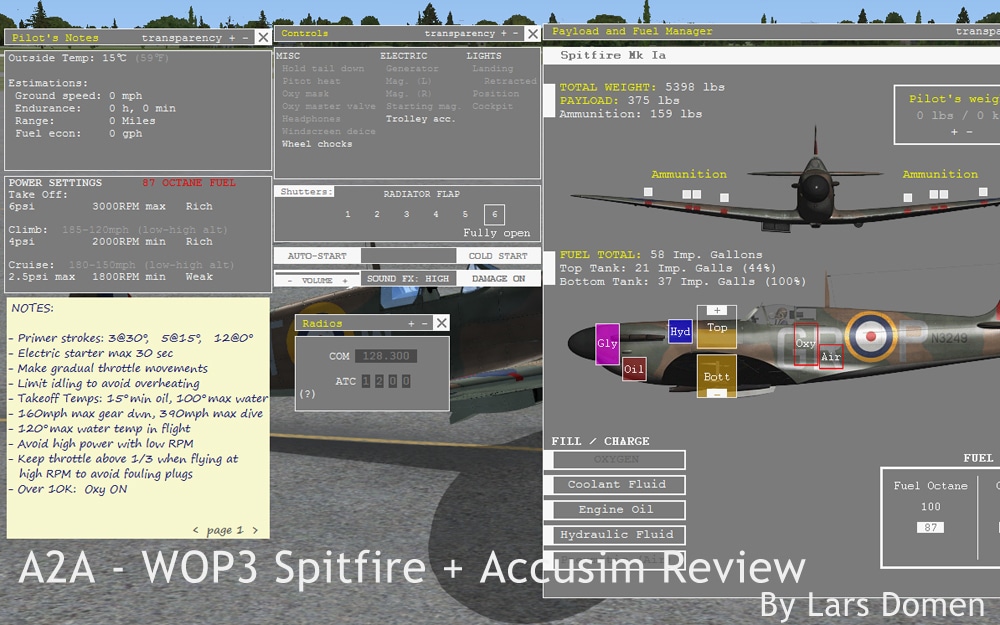Click the Gly coolant tank box

coord(607,343)
